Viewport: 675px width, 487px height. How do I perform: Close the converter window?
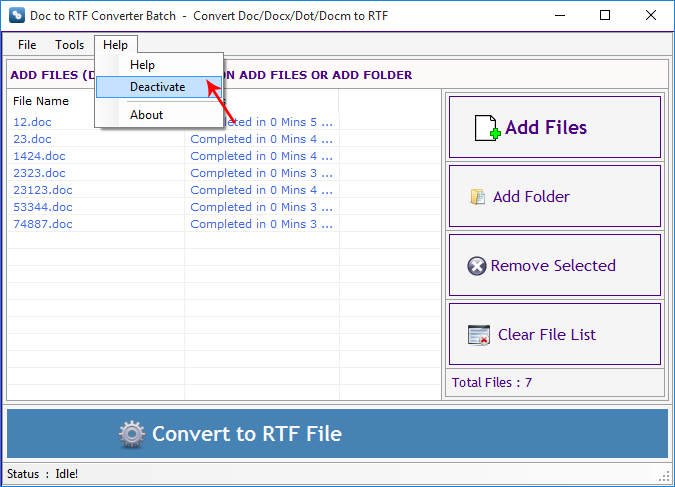[651, 16]
